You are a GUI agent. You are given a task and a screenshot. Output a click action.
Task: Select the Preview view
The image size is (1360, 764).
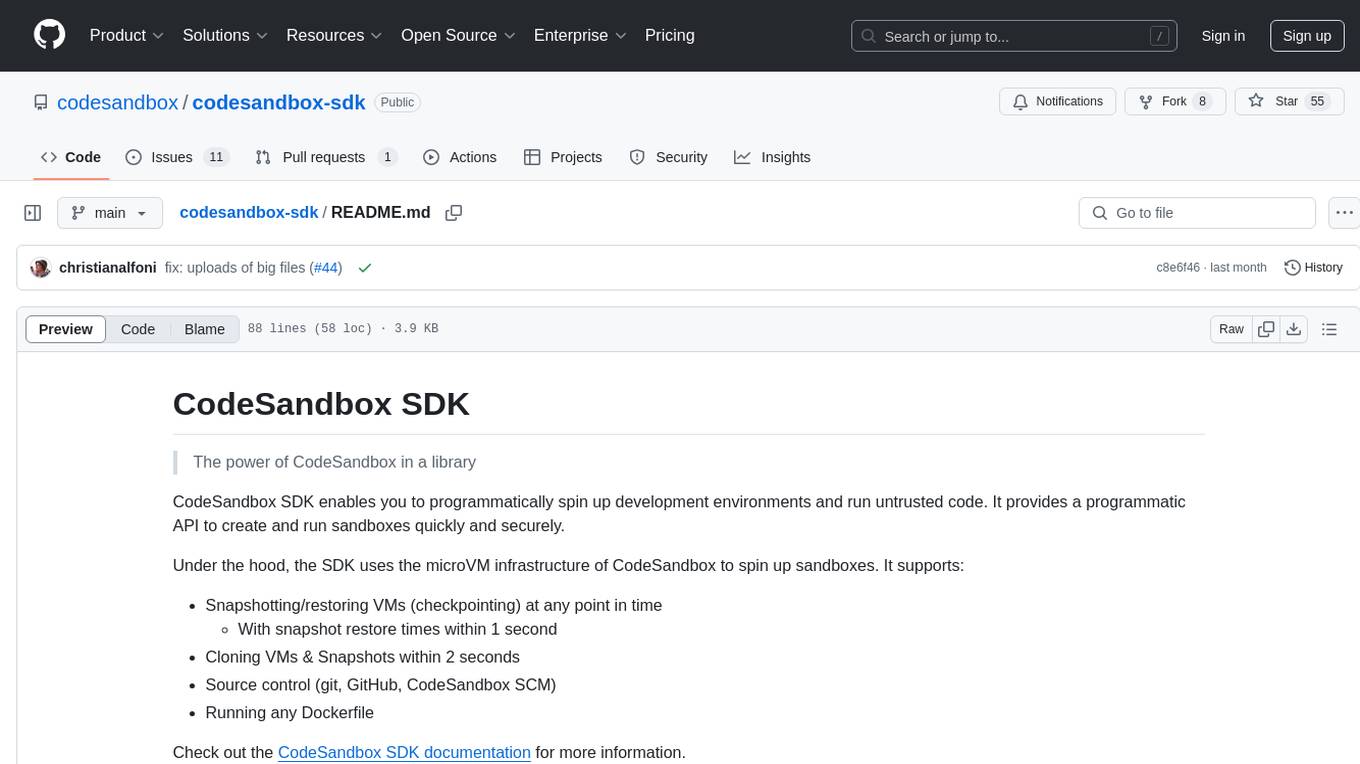tap(66, 329)
